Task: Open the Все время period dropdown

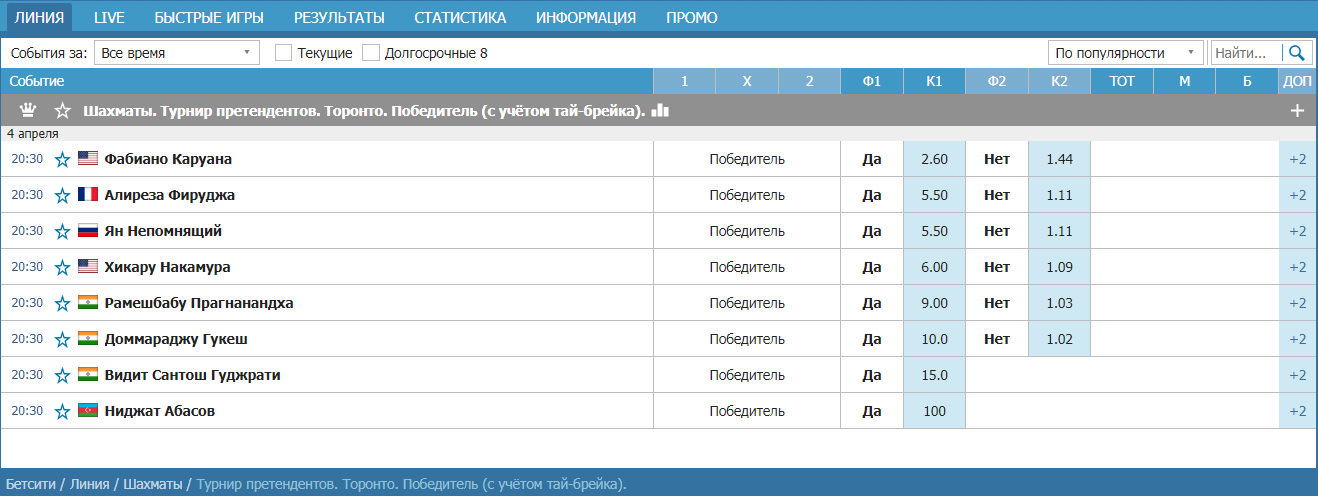Action: coord(176,53)
